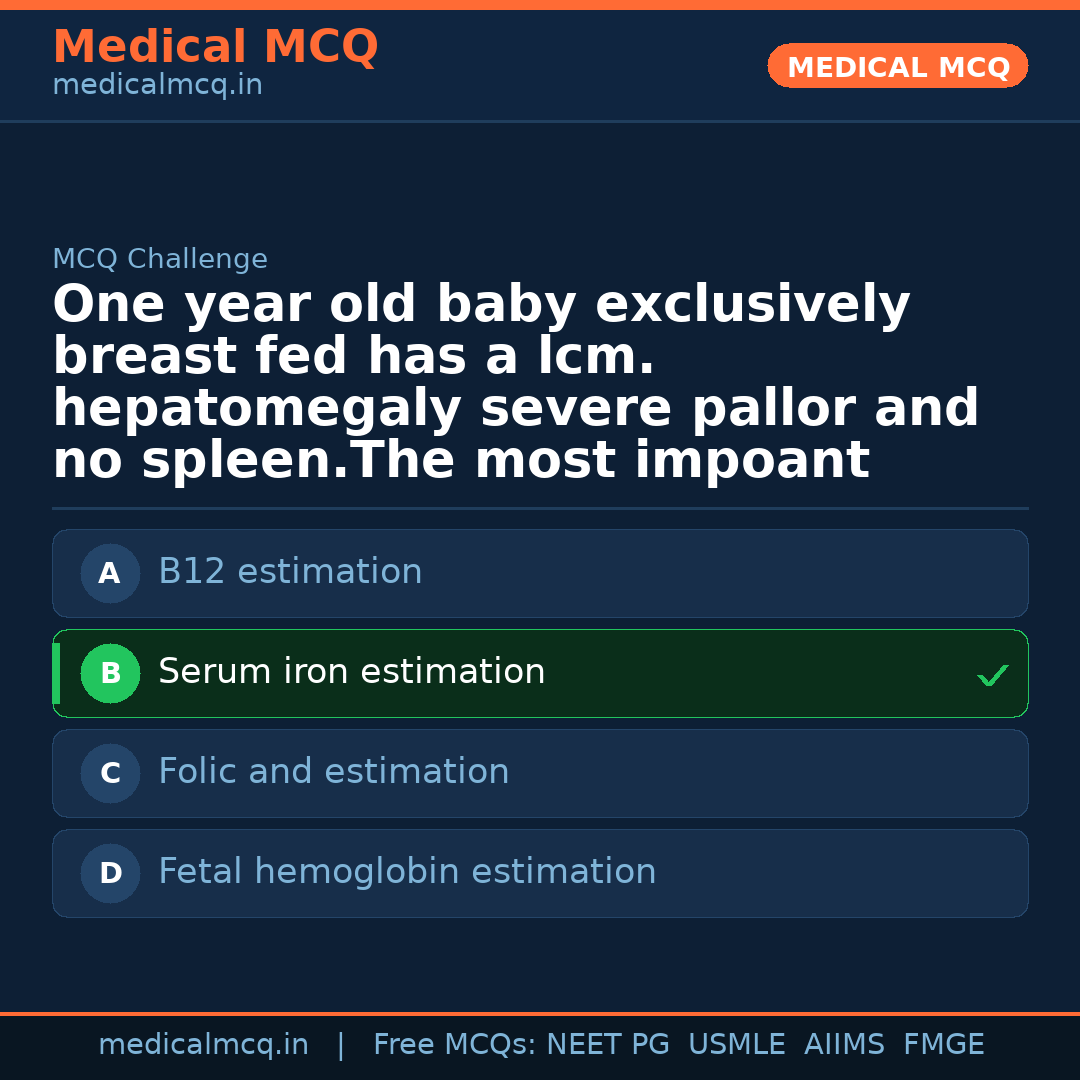Click the green B badge icon
Image resolution: width=1080 pixels, height=1080 pixels.
(x=110, y=673)
